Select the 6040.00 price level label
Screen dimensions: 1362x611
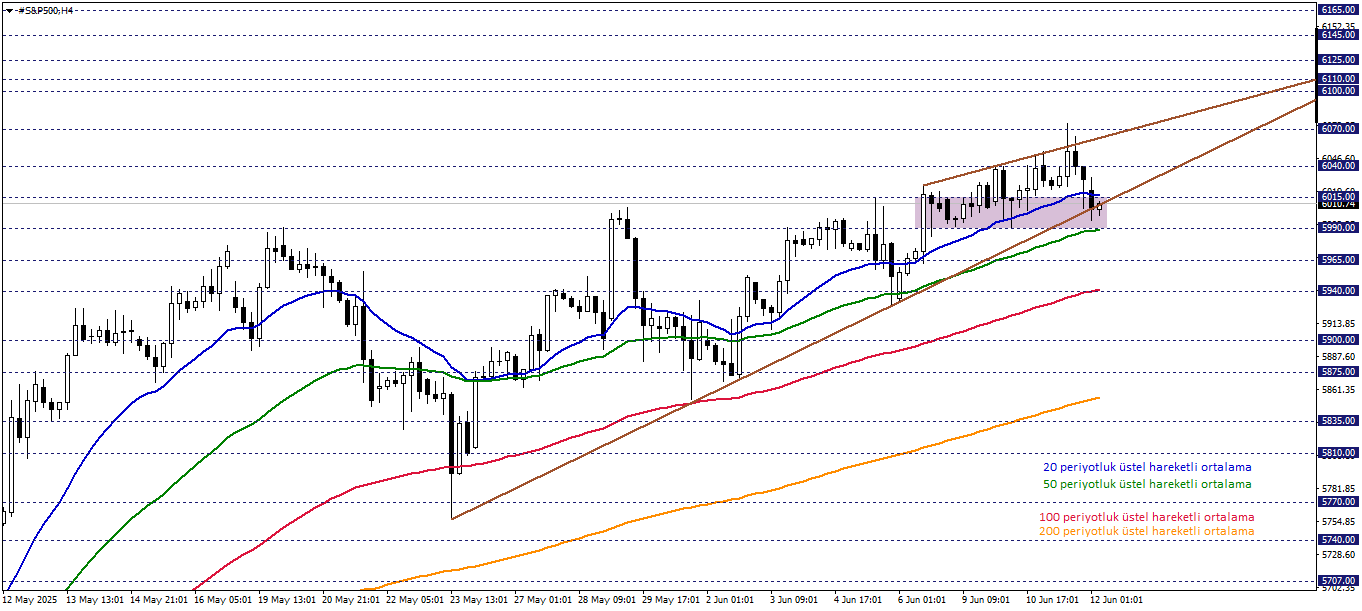(1338, 166)
